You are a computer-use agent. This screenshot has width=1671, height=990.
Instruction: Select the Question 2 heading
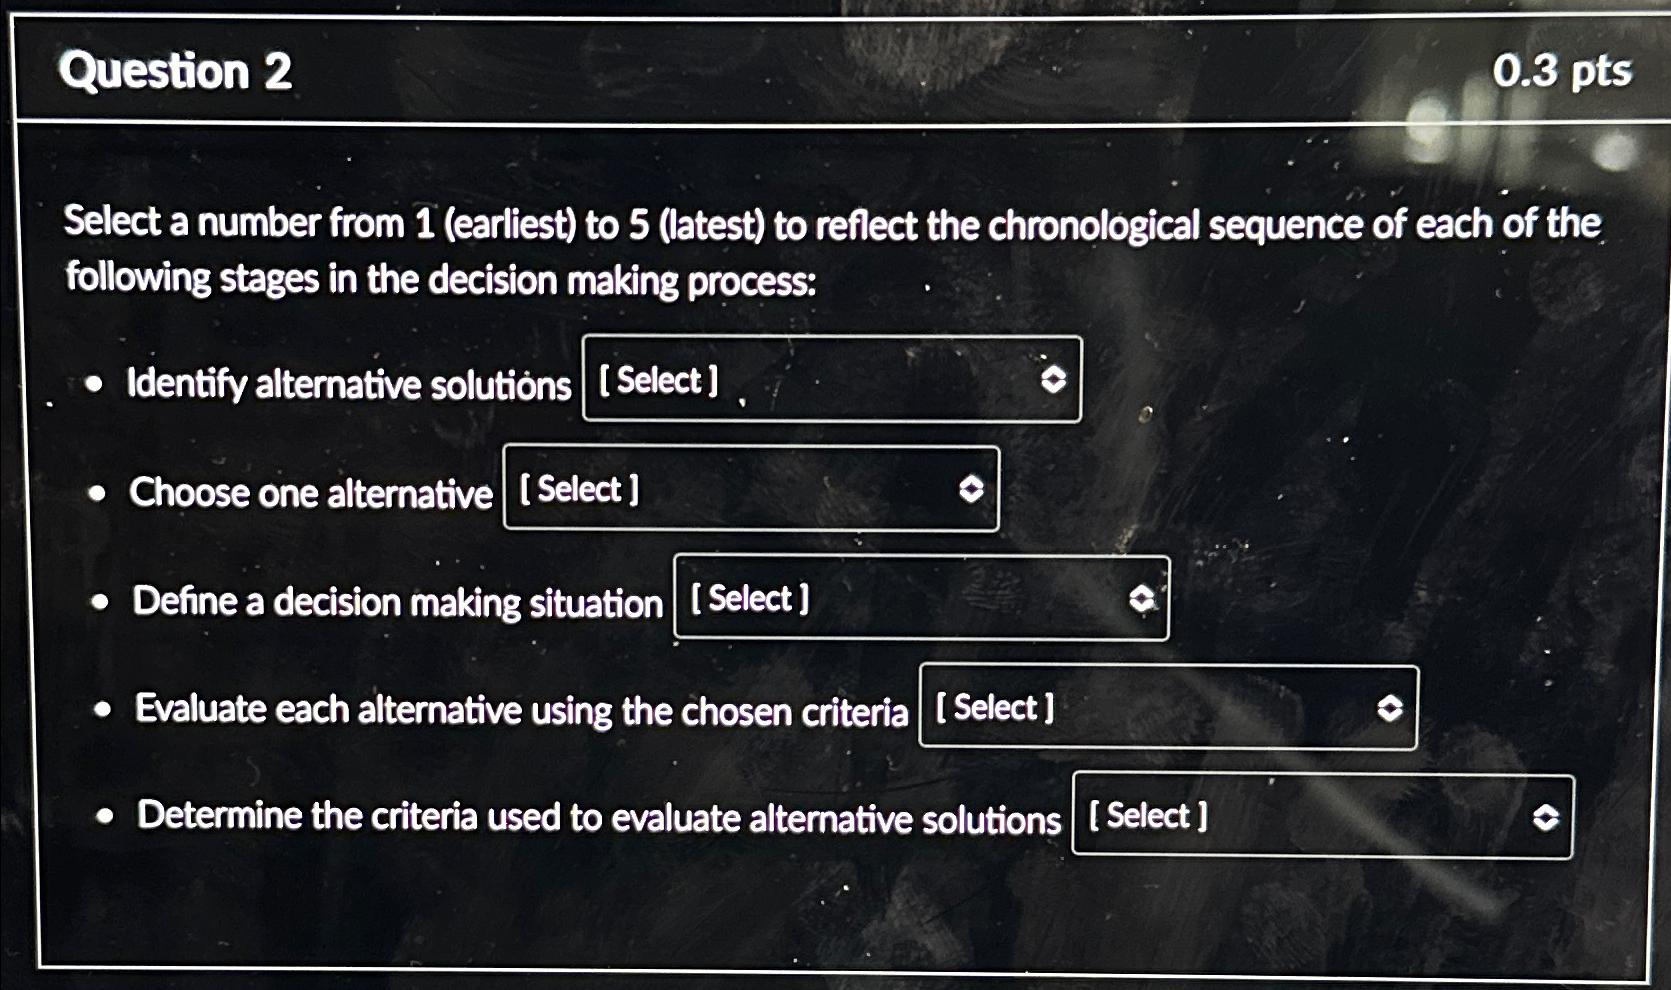pos(174,72)
